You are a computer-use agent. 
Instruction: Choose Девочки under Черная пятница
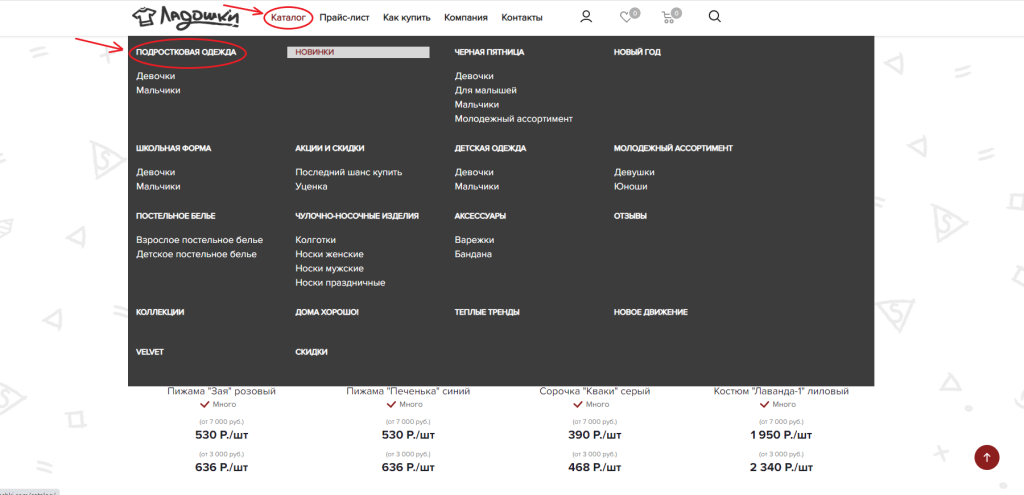click(474, 76)
